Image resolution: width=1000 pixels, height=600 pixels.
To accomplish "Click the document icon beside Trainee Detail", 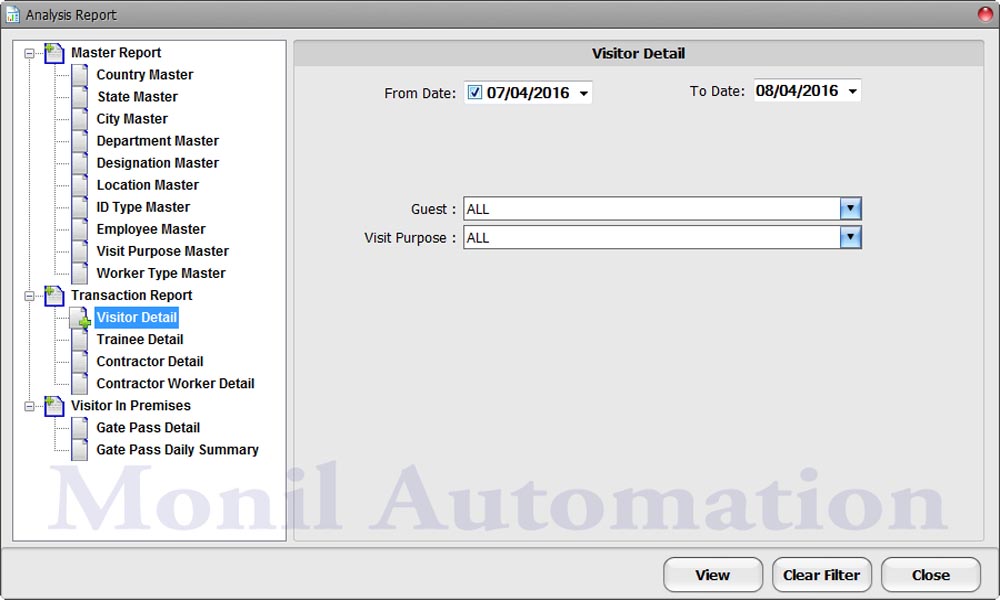I will click(80, 339).
